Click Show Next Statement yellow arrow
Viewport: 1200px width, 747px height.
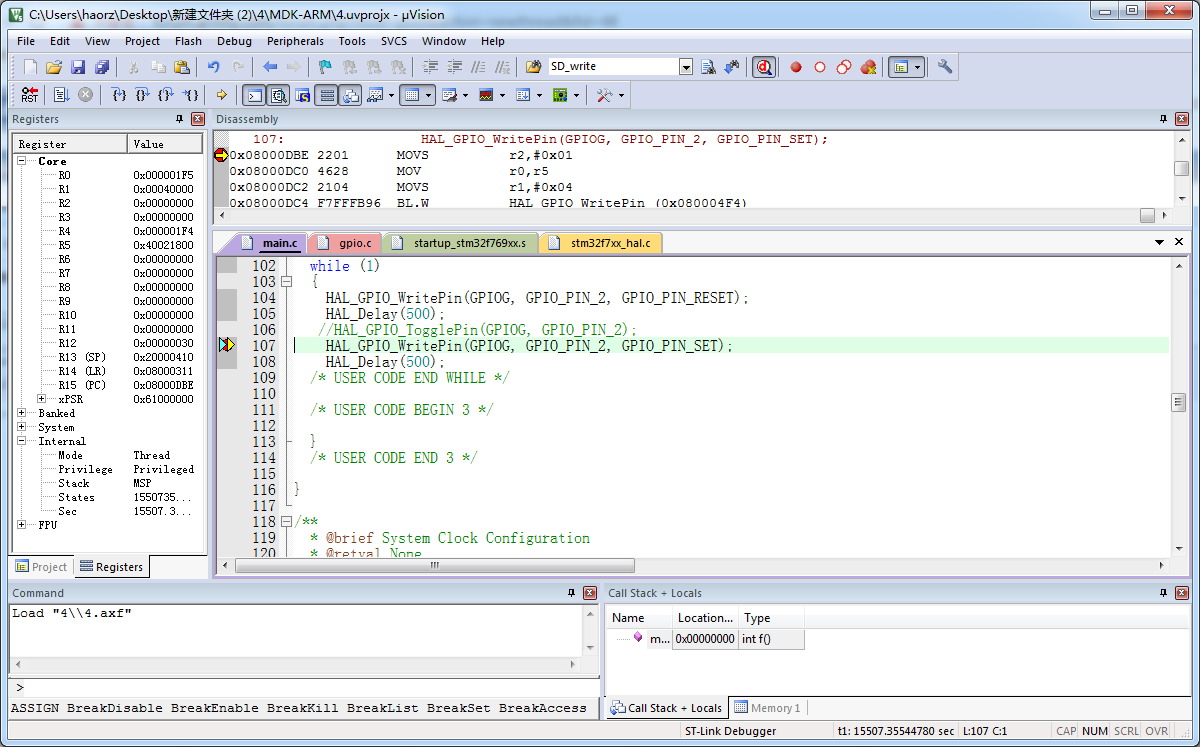click(222, 95)
